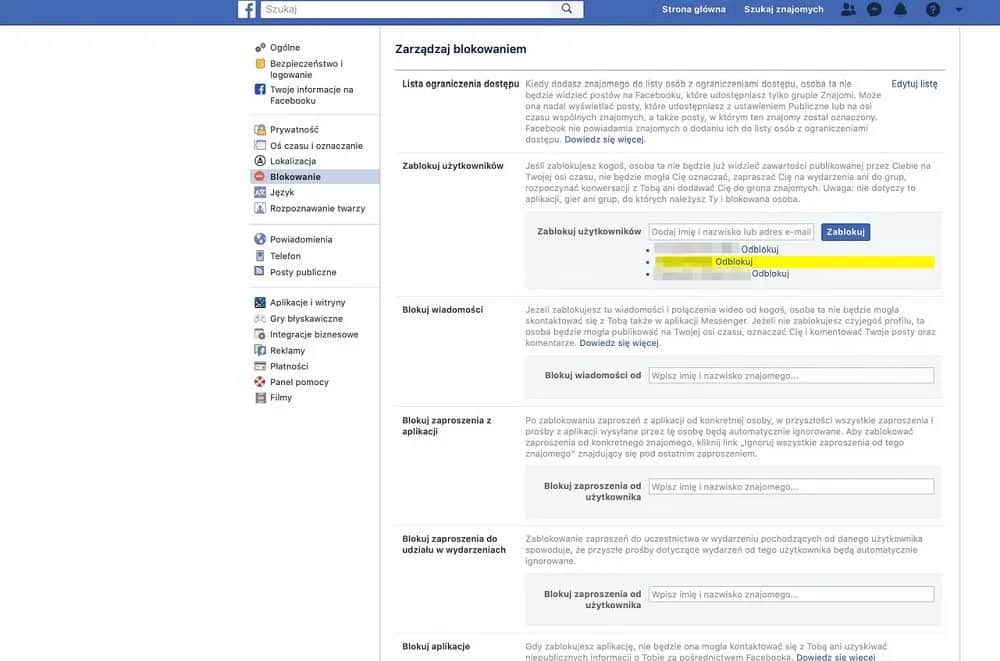Open the notifications bell icon
1000x661 pixels.
[899, 8]
